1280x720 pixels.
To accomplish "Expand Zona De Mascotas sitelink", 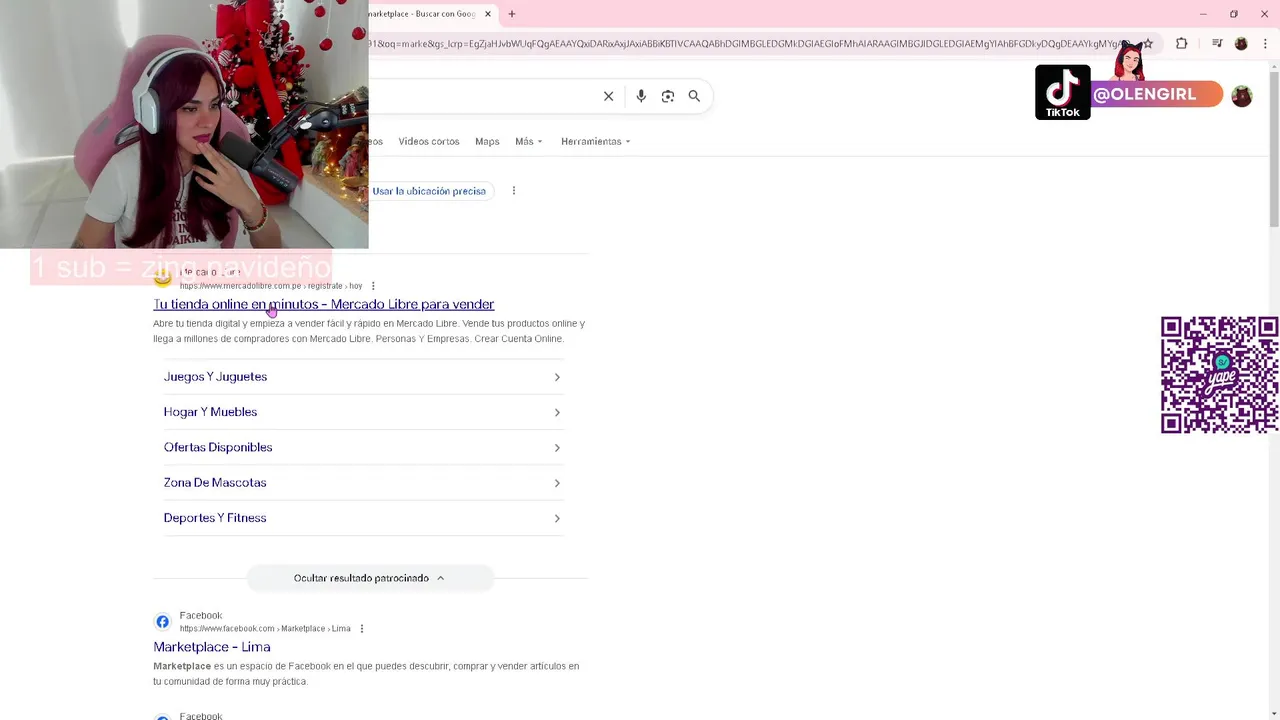I will pyautogui.click(x=362, y=482).
